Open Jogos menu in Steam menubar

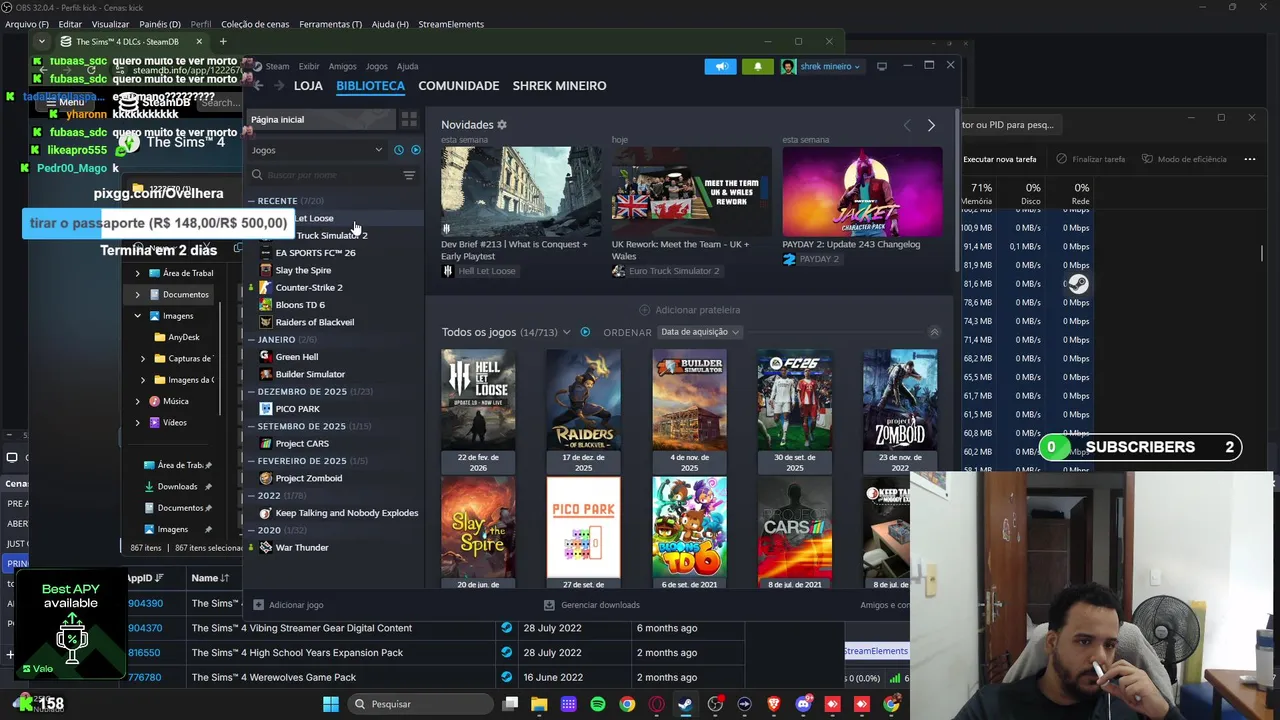[376, 66]
